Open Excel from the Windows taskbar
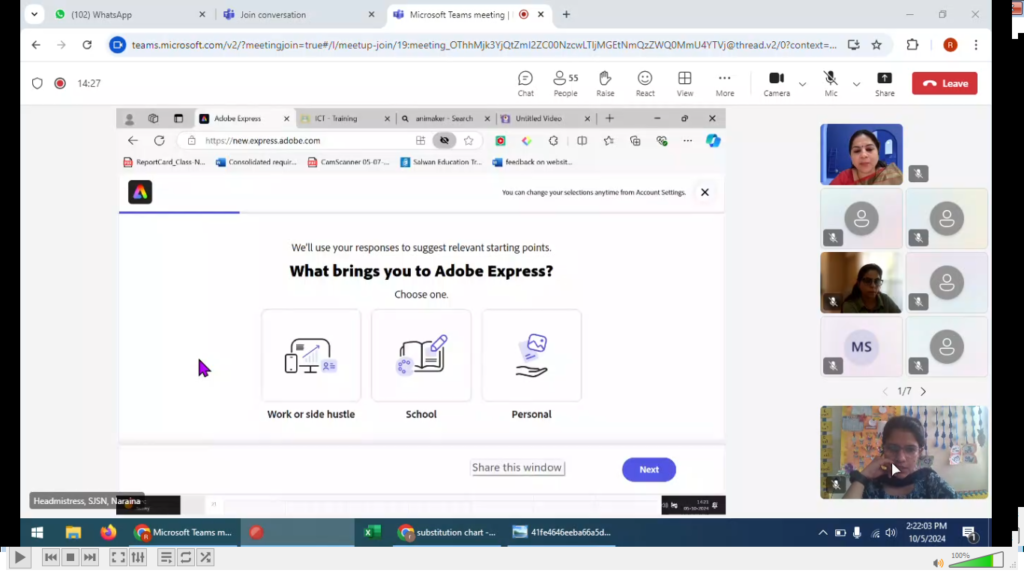Viewport: 1024px width, 576px height. coord(372,533)
